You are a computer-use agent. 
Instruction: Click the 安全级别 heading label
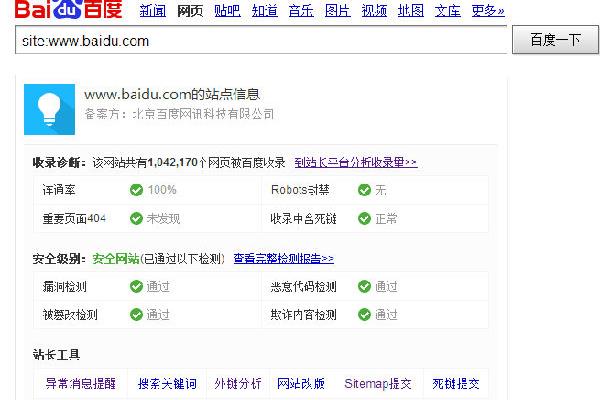(x=59, y=258)
